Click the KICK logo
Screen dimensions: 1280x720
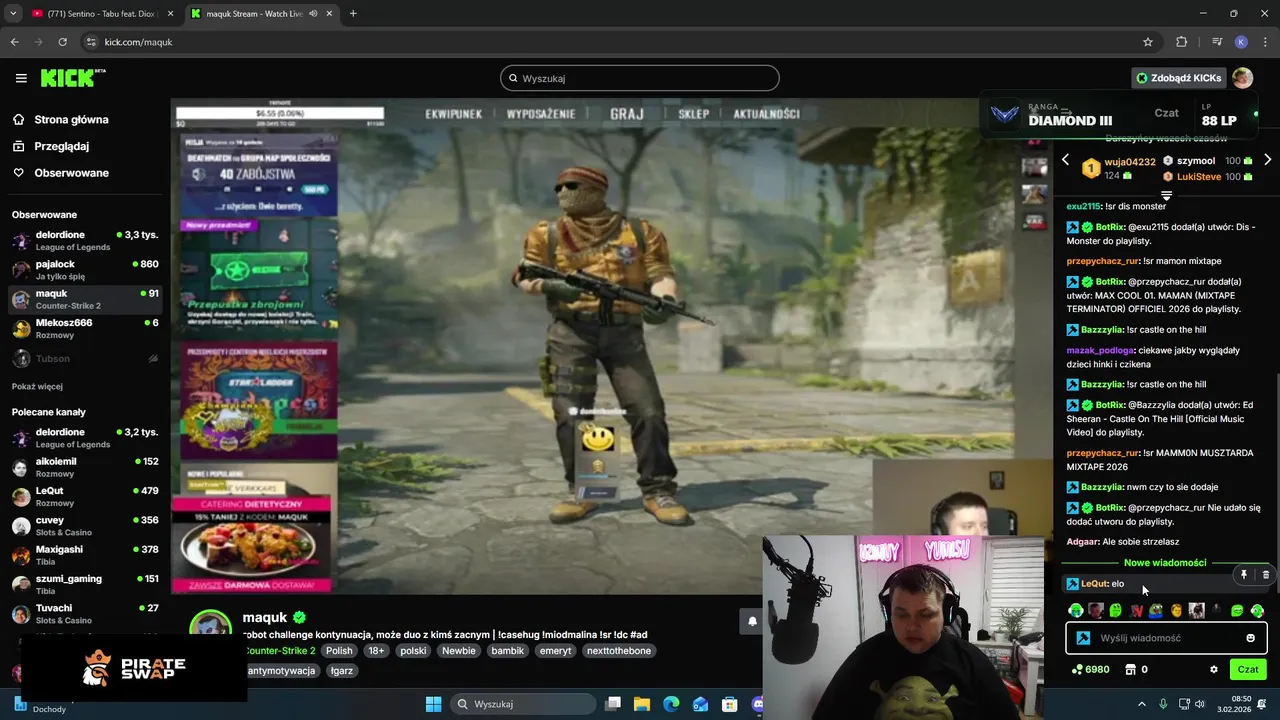click(x=72, y=78)
